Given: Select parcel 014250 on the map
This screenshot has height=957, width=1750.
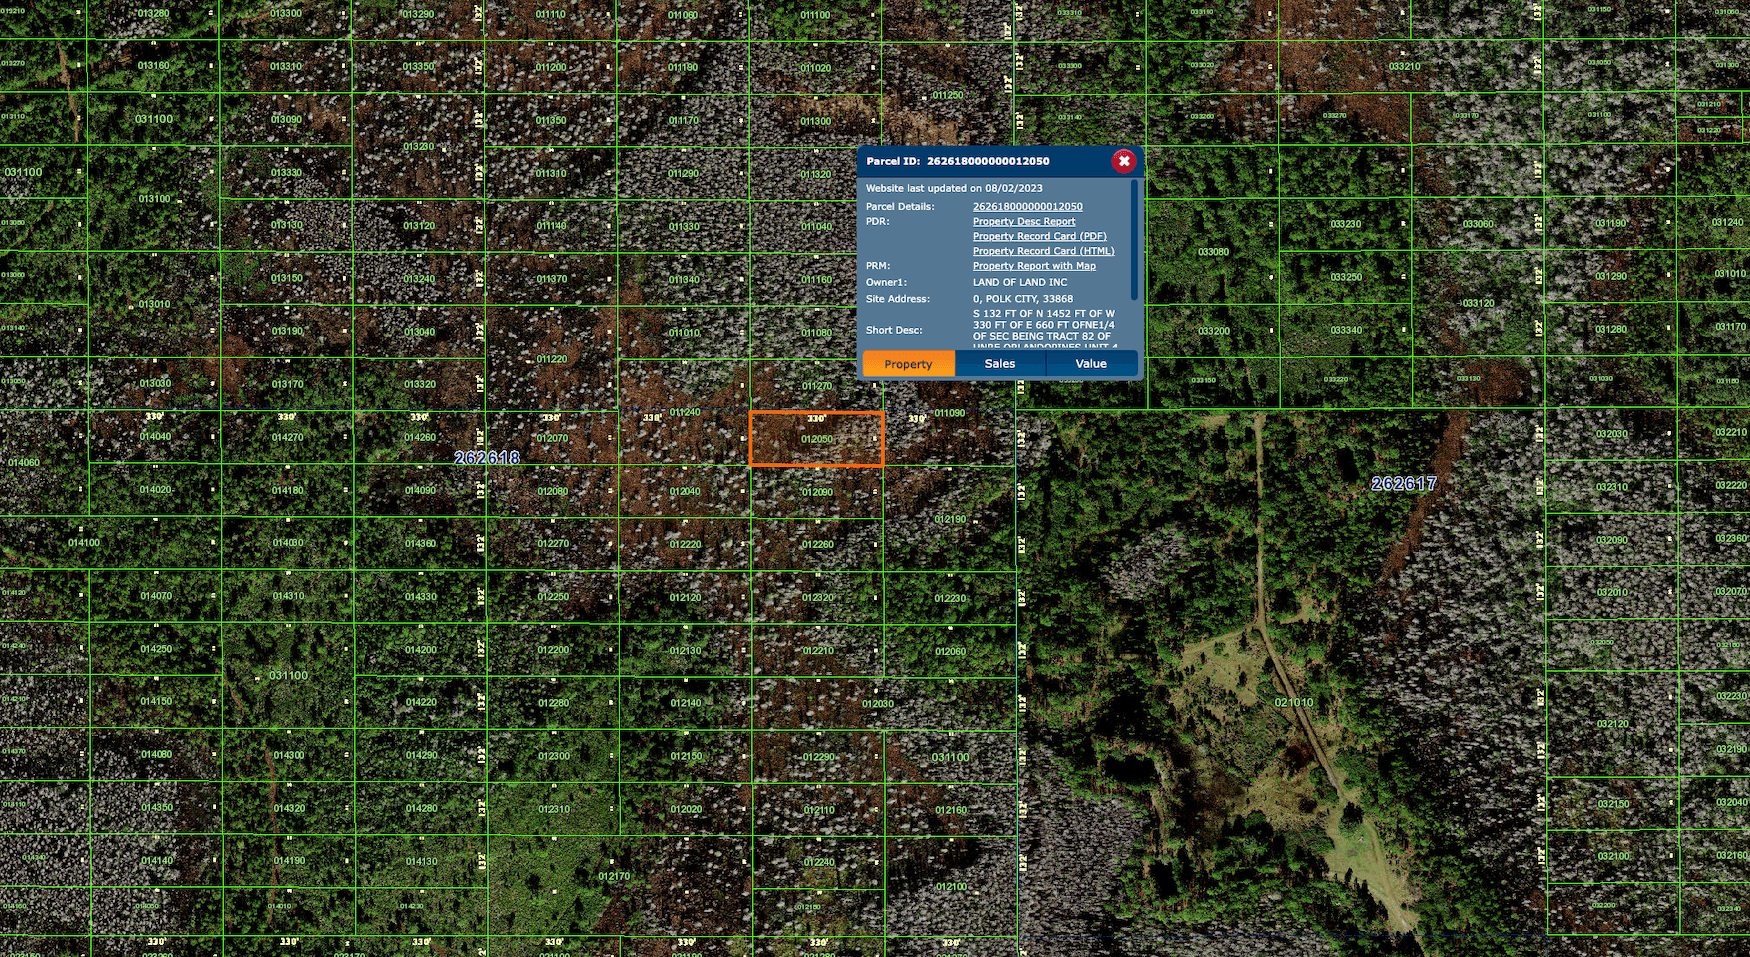Looking at the screenshot, I should pyautogui.click(x=156, y=649).
